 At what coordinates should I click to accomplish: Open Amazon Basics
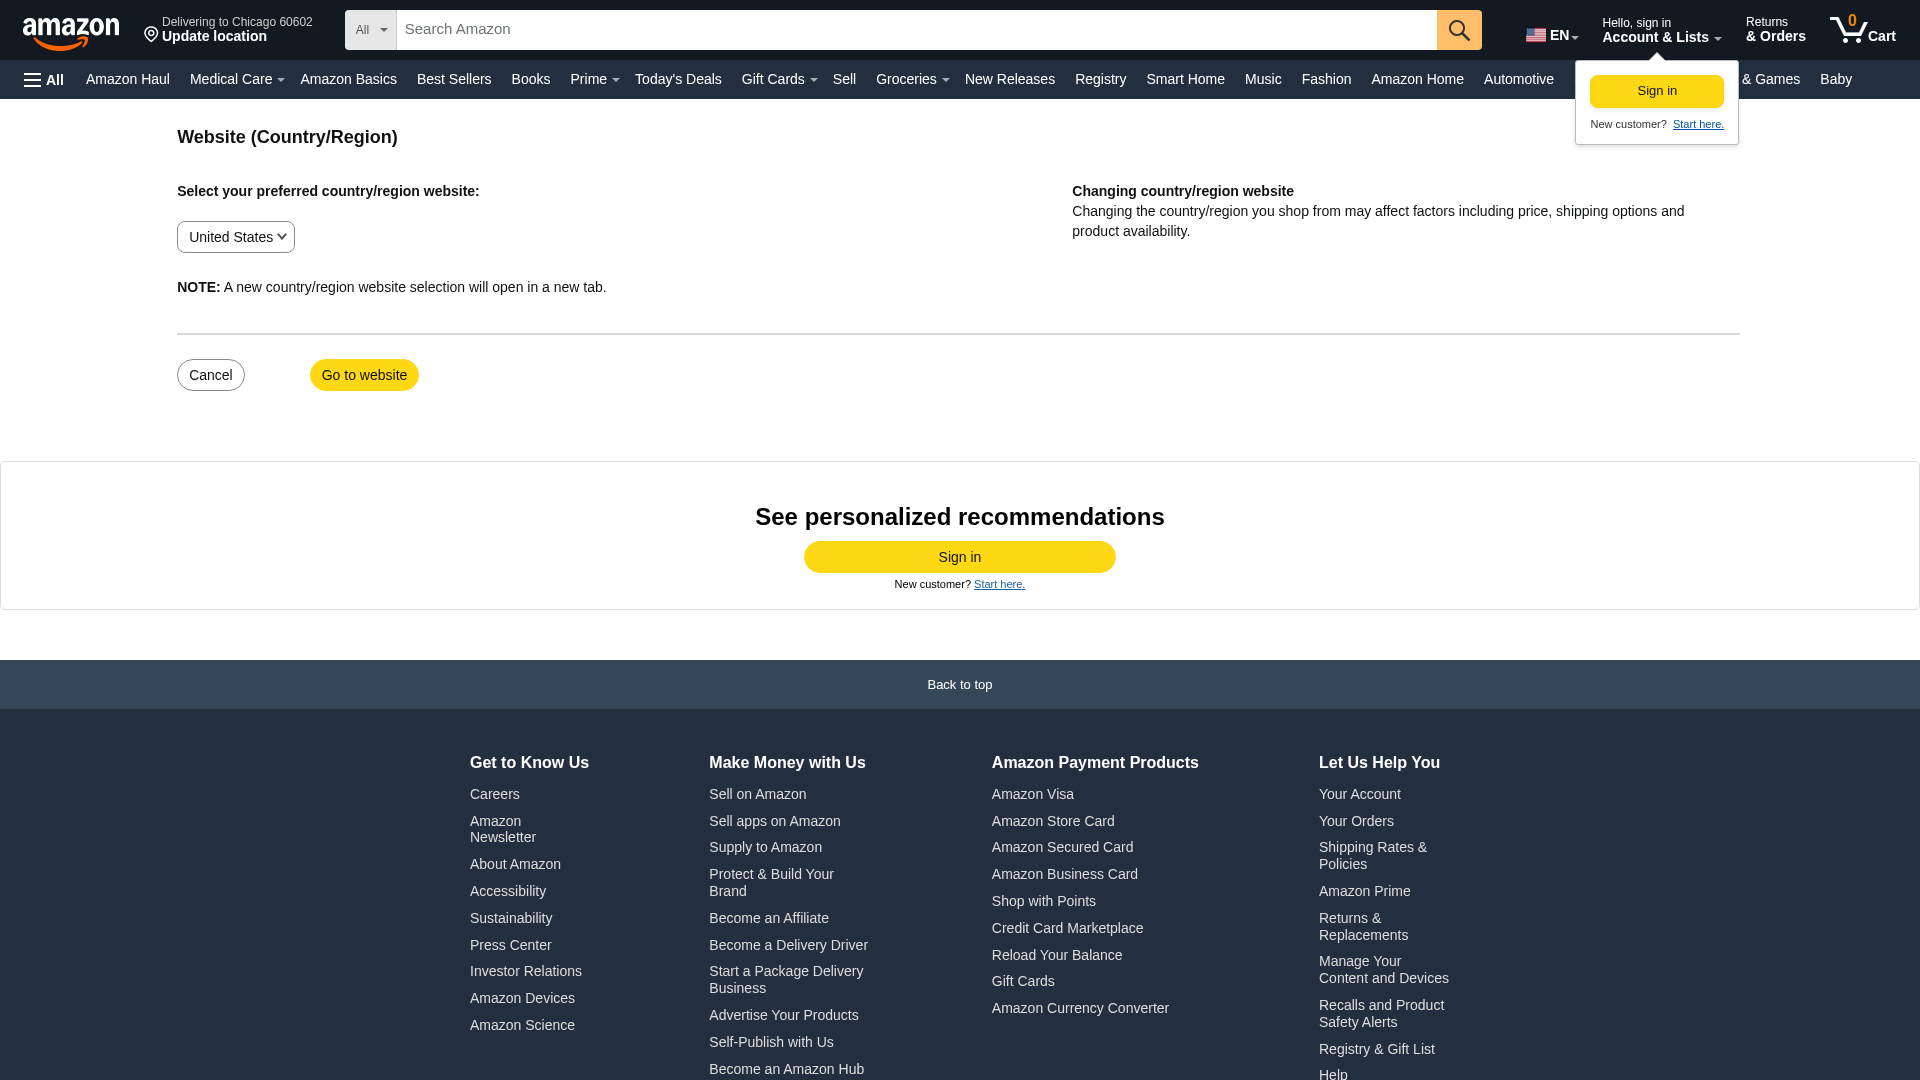[x=348, y=79]
